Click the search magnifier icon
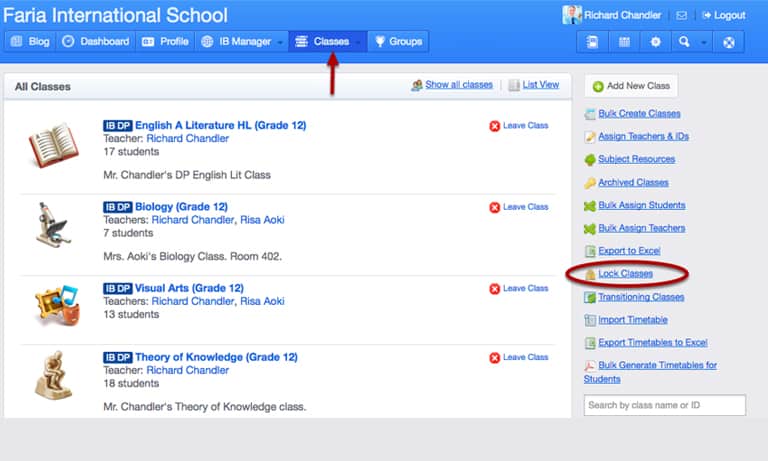768x461 pixels. pyautogui.click(x=684, y=42)
